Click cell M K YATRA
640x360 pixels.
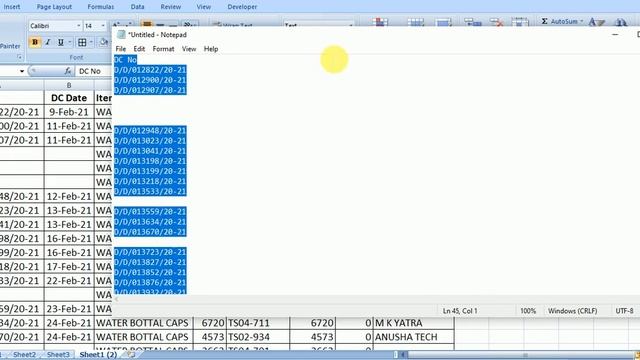tap(413, 323)
